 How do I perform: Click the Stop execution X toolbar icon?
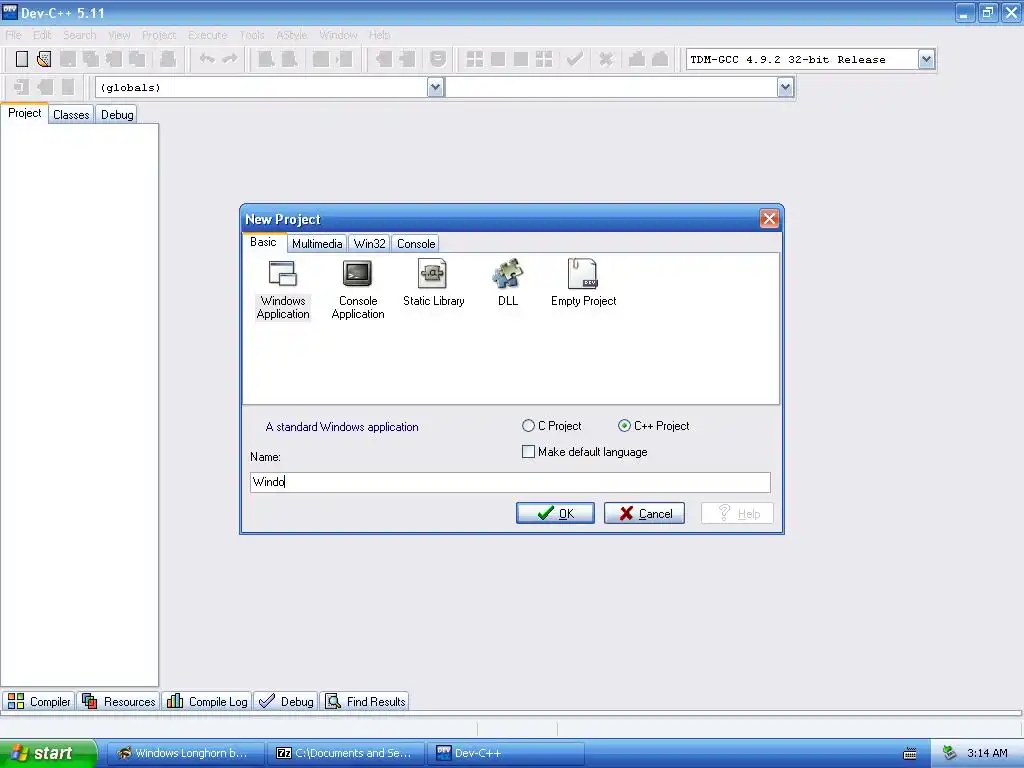[606, 59]
